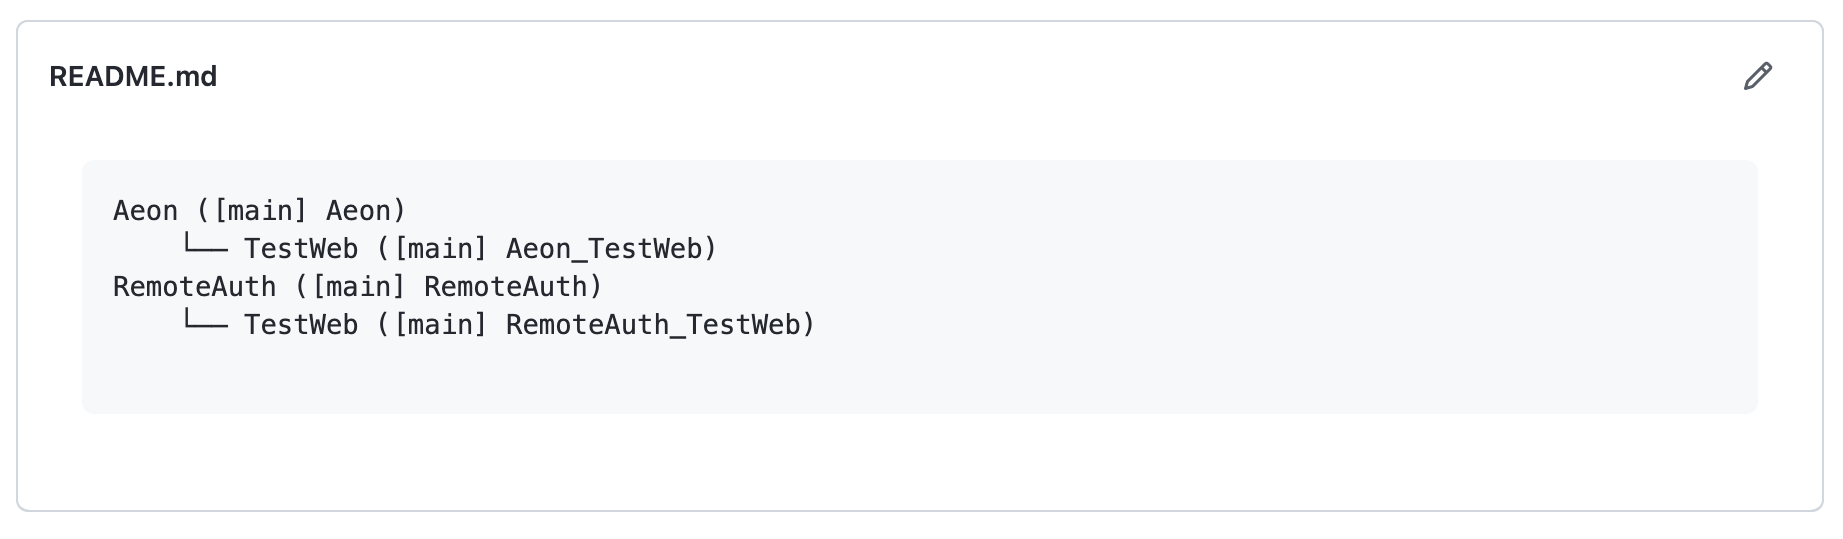Screen dimensions: 1843x539
Task: Click TestWeb under the Aeon entry
Action: pyautogui.click(x=301, y=249)
